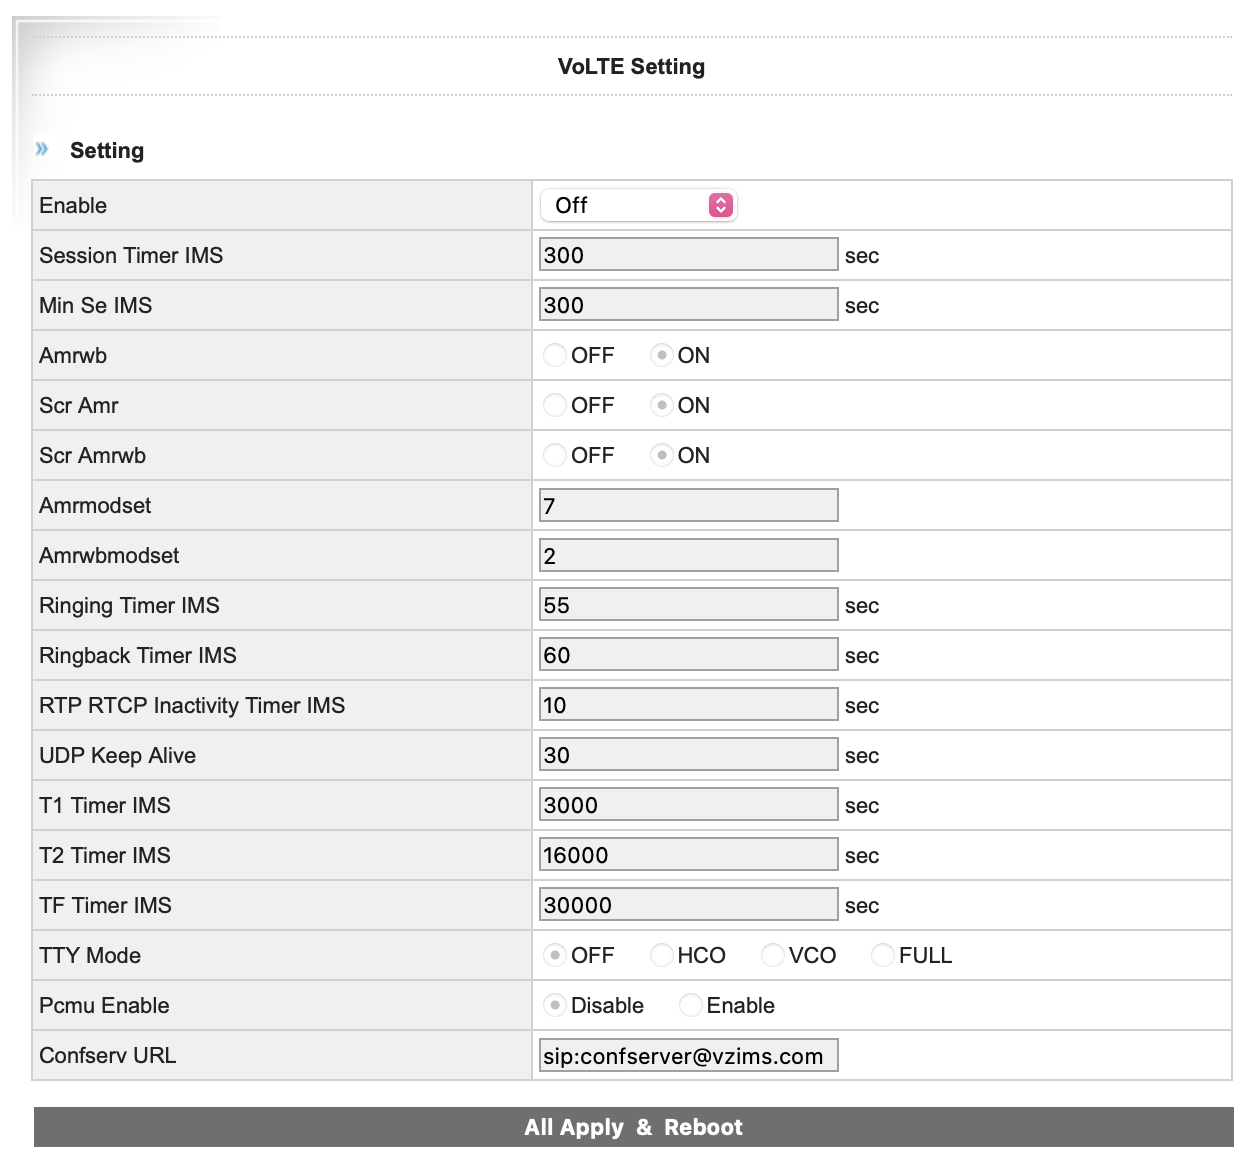Select VCO for TTY Mode

pyautogui.click(x=772, y=955)
